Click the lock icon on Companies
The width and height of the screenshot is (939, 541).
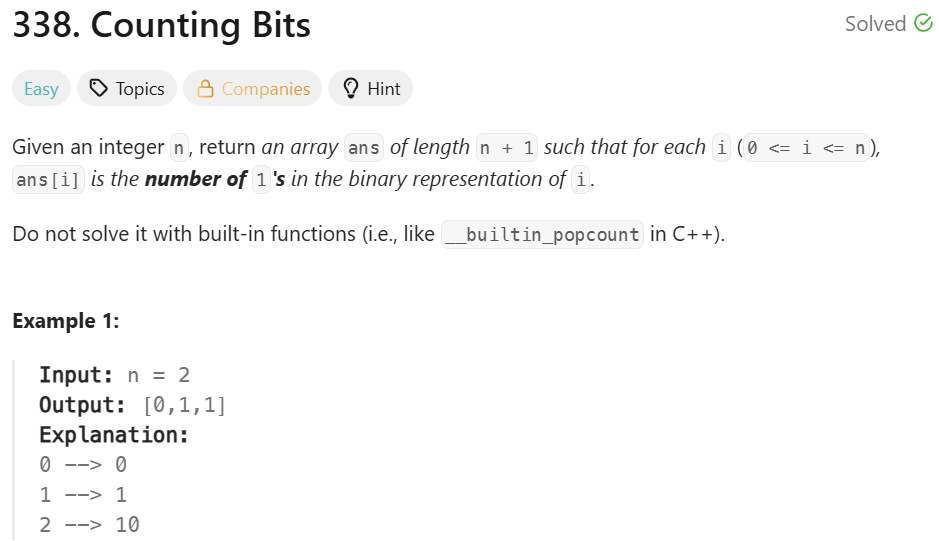(205, 89)
